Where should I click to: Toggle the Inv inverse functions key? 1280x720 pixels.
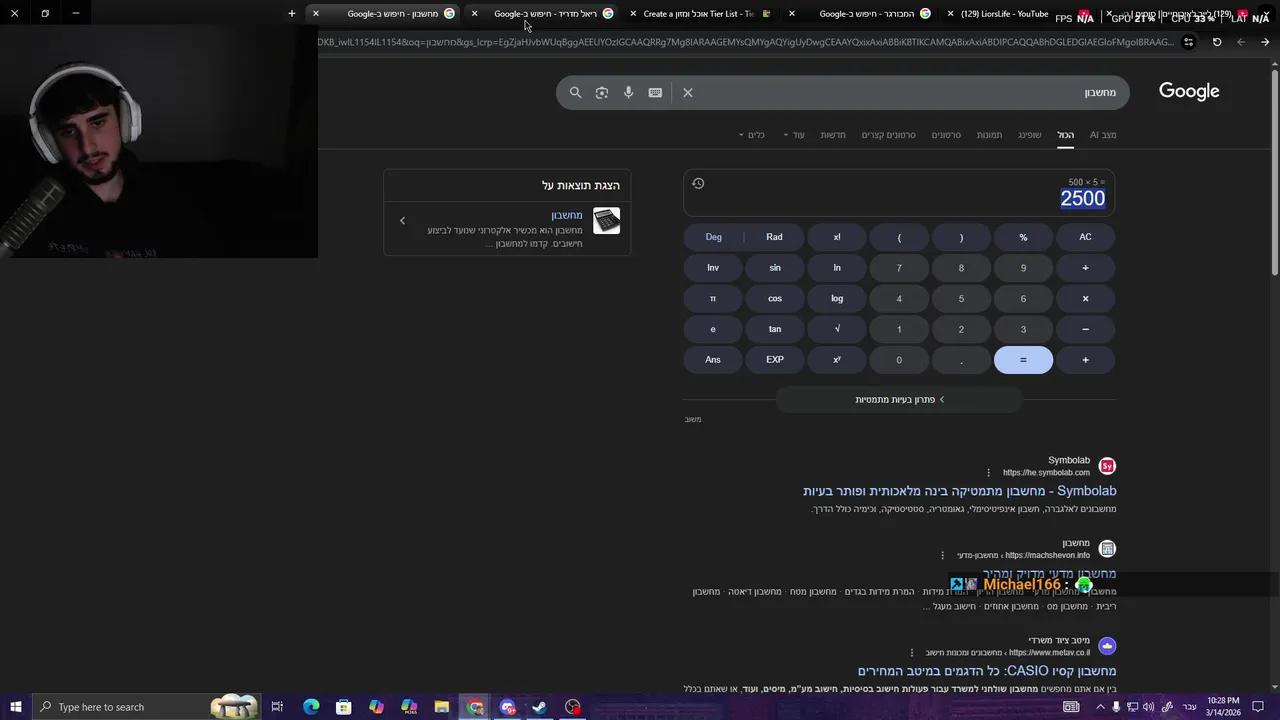coord(713,268)
